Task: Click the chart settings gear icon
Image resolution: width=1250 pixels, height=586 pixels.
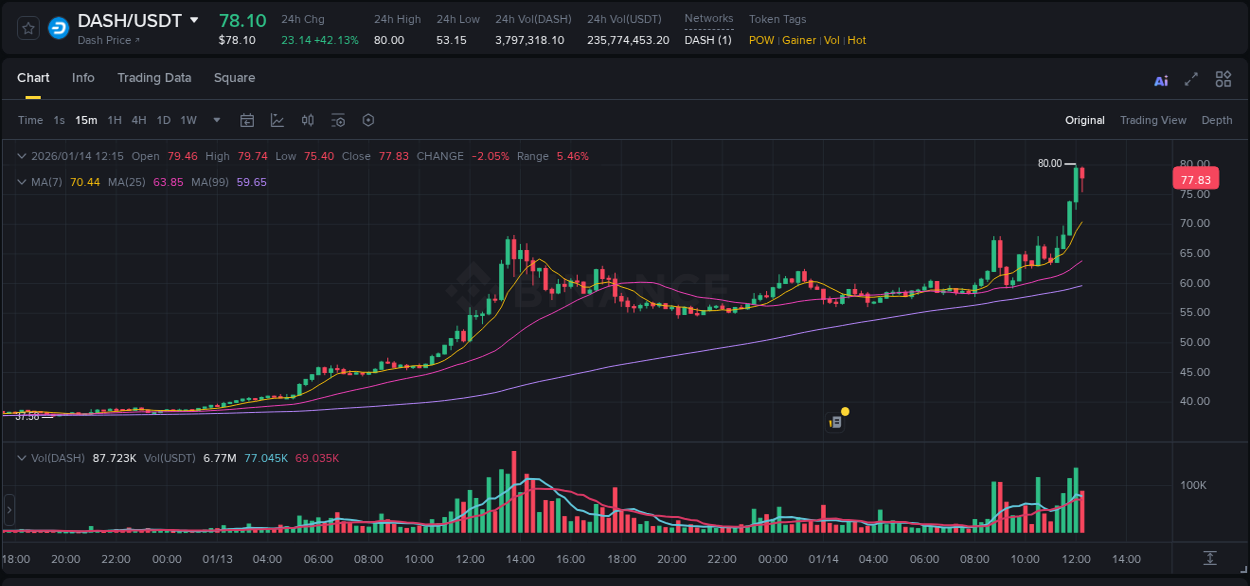Action: coord(368,120)
